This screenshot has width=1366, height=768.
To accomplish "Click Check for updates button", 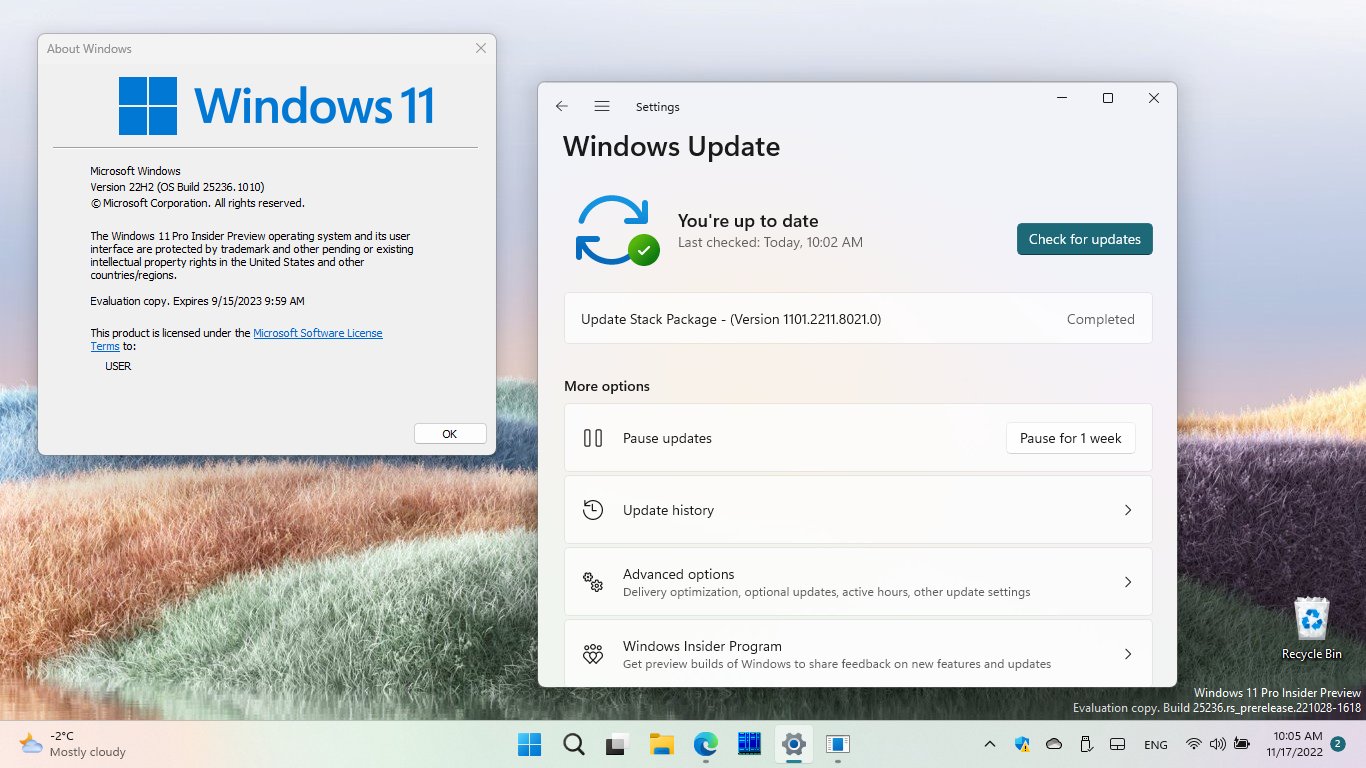I will [1085, 239].
